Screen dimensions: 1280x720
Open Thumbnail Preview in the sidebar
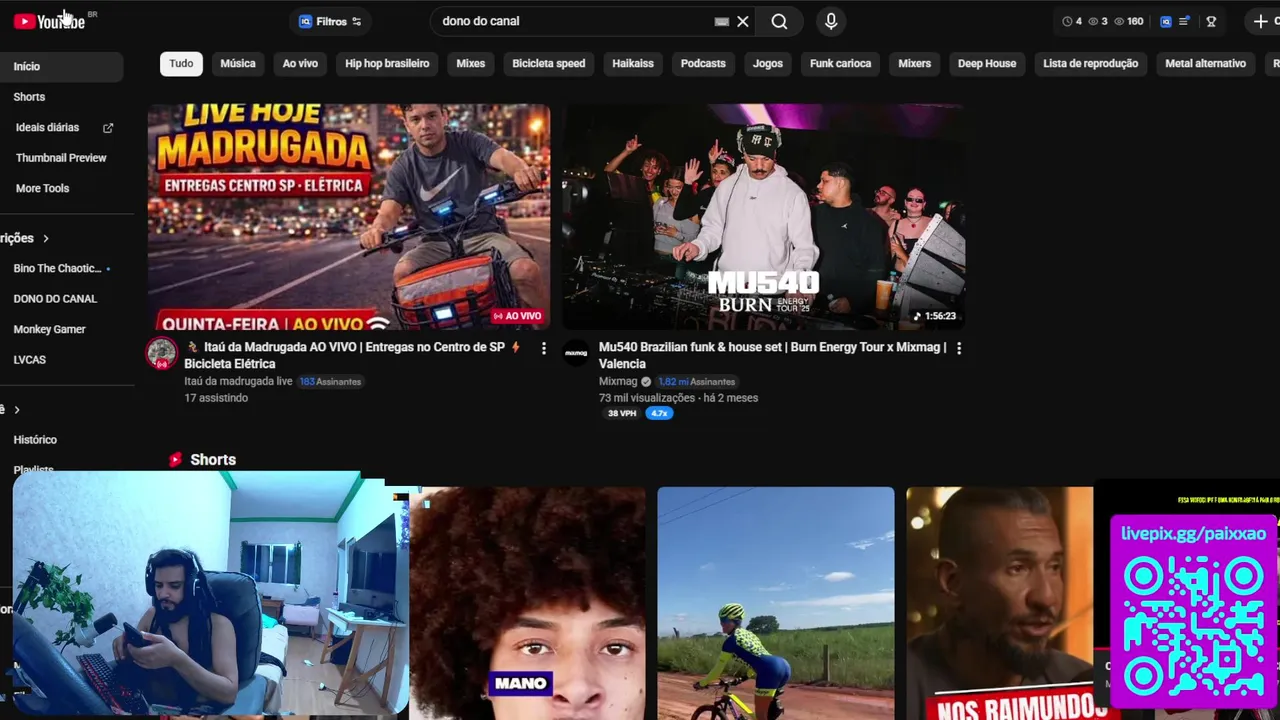tap(61, 158)
